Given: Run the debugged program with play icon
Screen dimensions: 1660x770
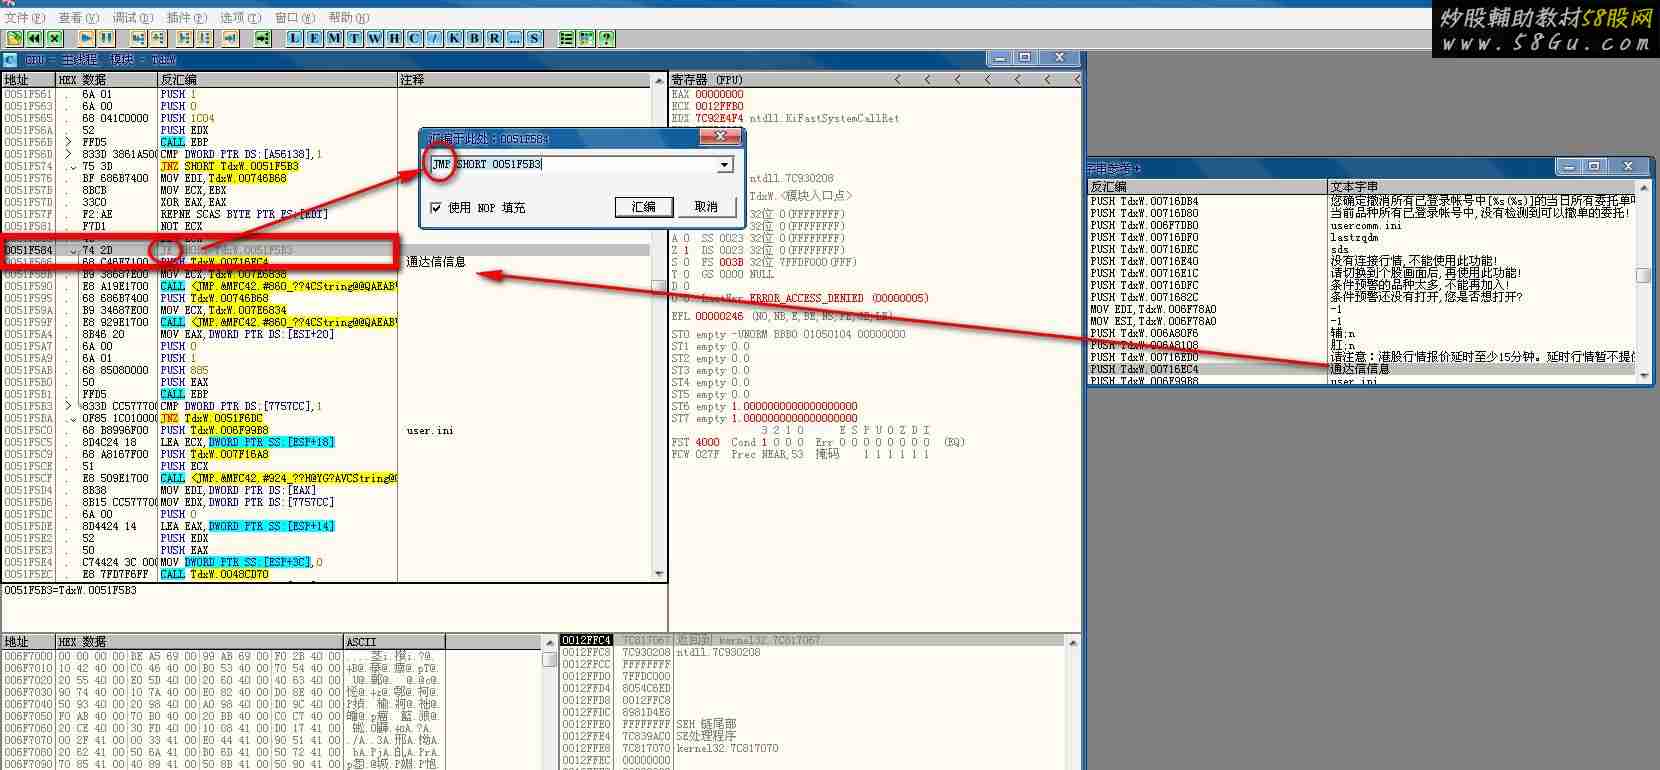Looking at the screenshot, I should point(87,38).
